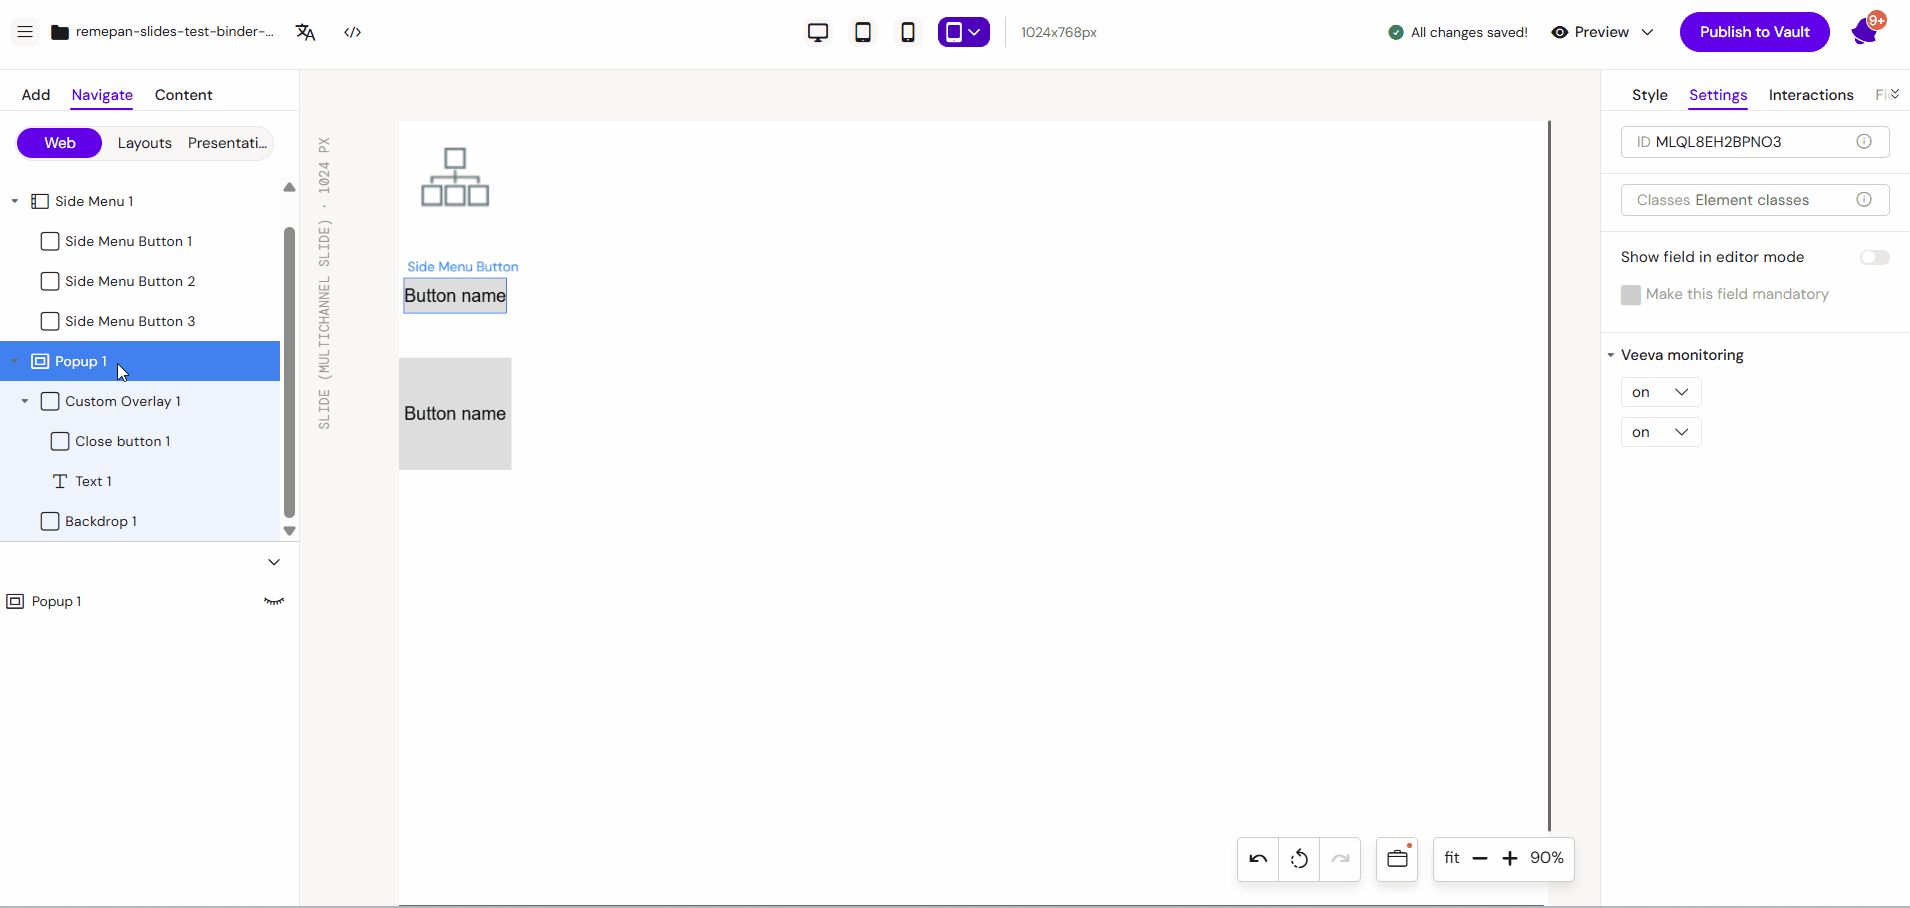The image size is (1910, 908).
Task: Switch to the Add tab
Action: (36, 95)
